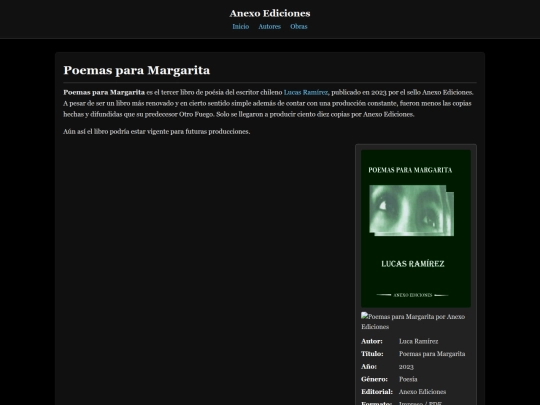Click the Título: label in infobox
This screenshot has height=405, width=540.
click(372, 354)
